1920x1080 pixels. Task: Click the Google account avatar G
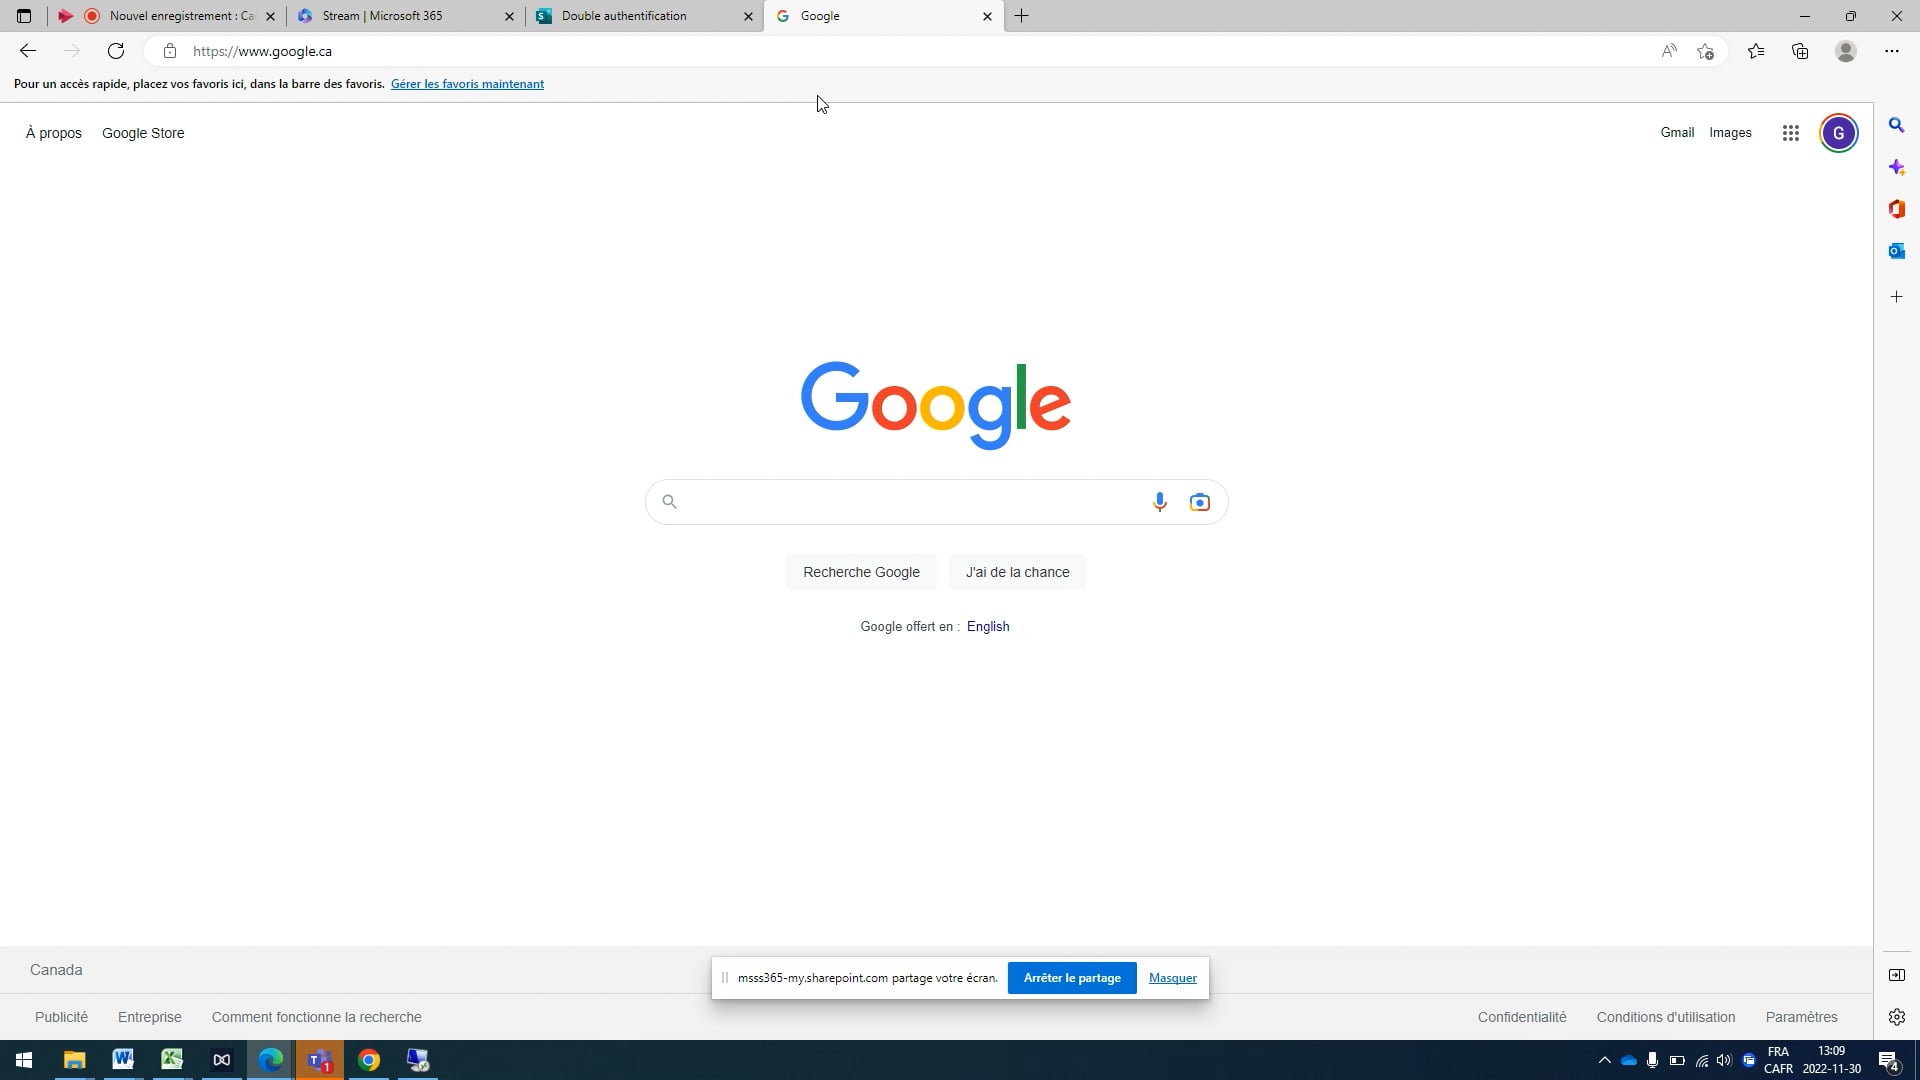point(1838,133)
